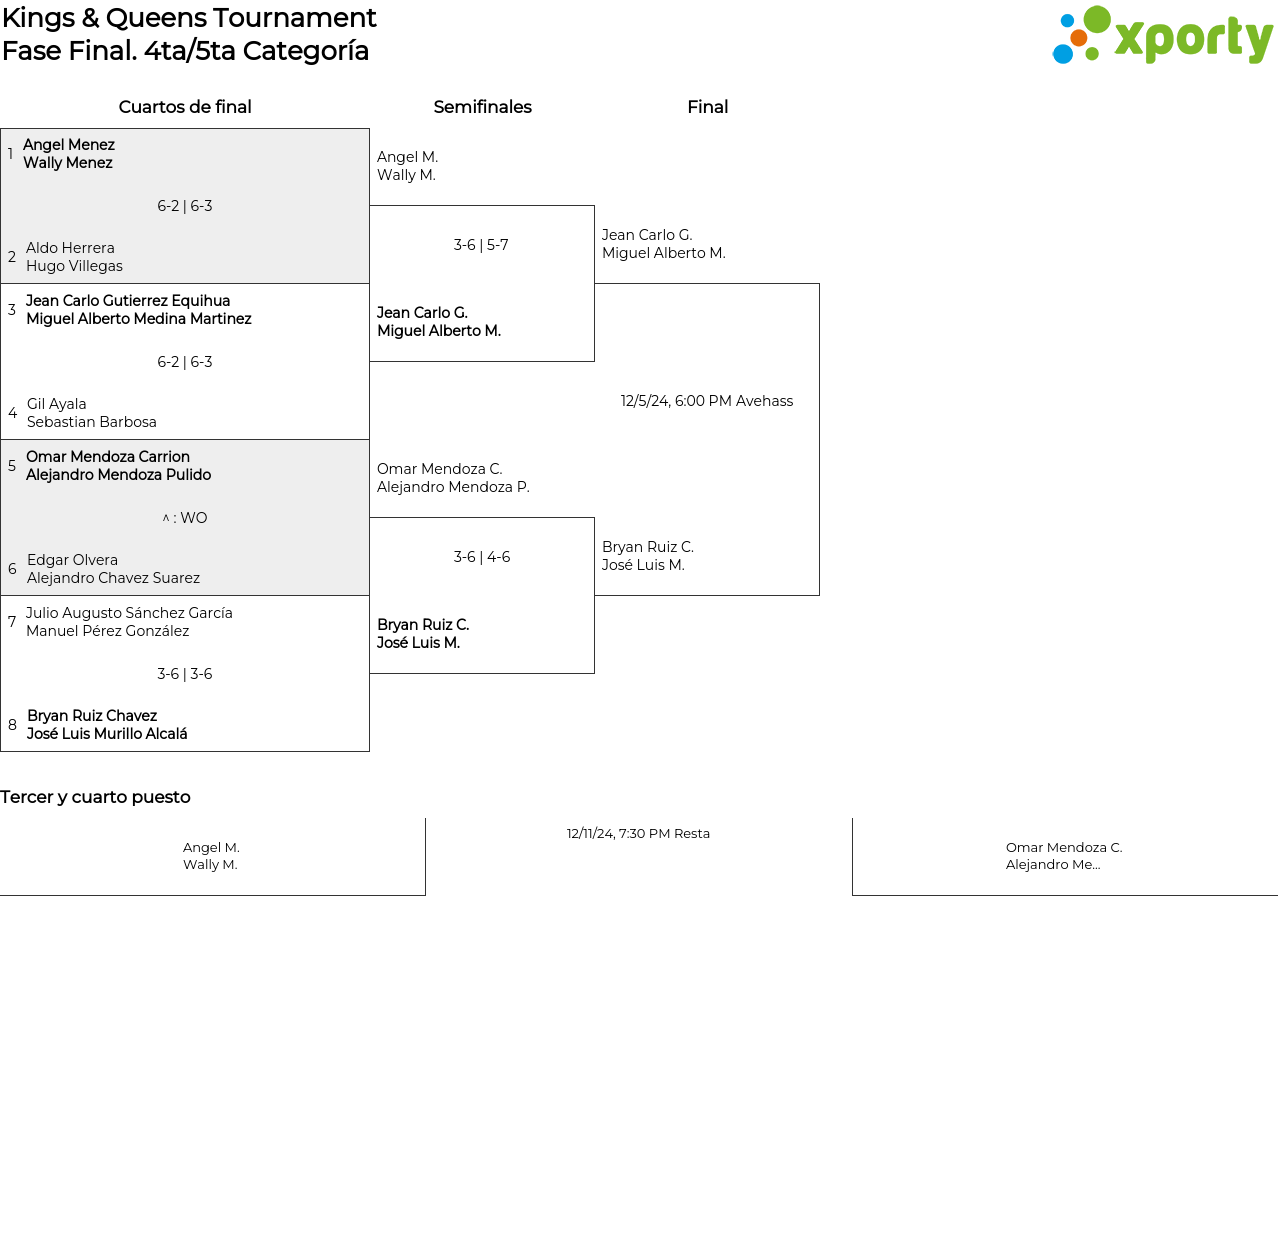
Task: Select Angel M. in third-place match
Action: 211,856
